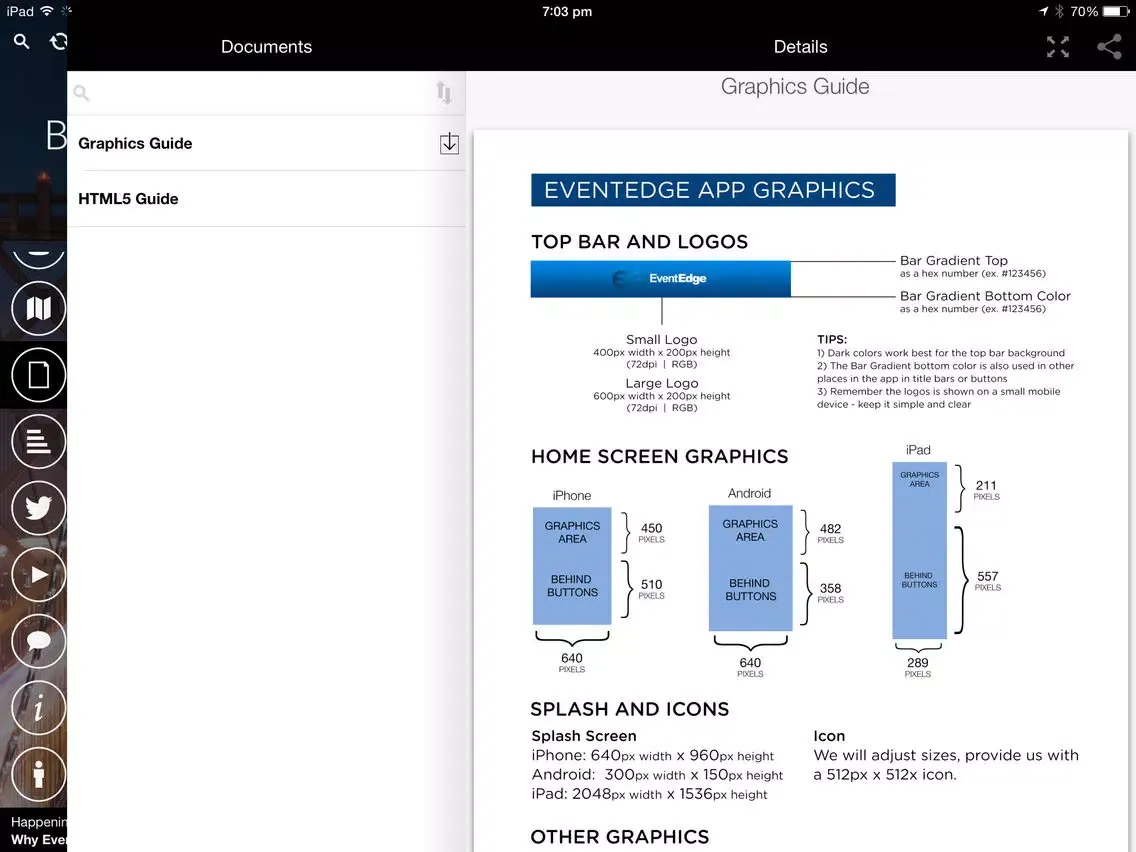1136x852 pixels.
Task: Tap the refresh sync icon
Action: 58,42
